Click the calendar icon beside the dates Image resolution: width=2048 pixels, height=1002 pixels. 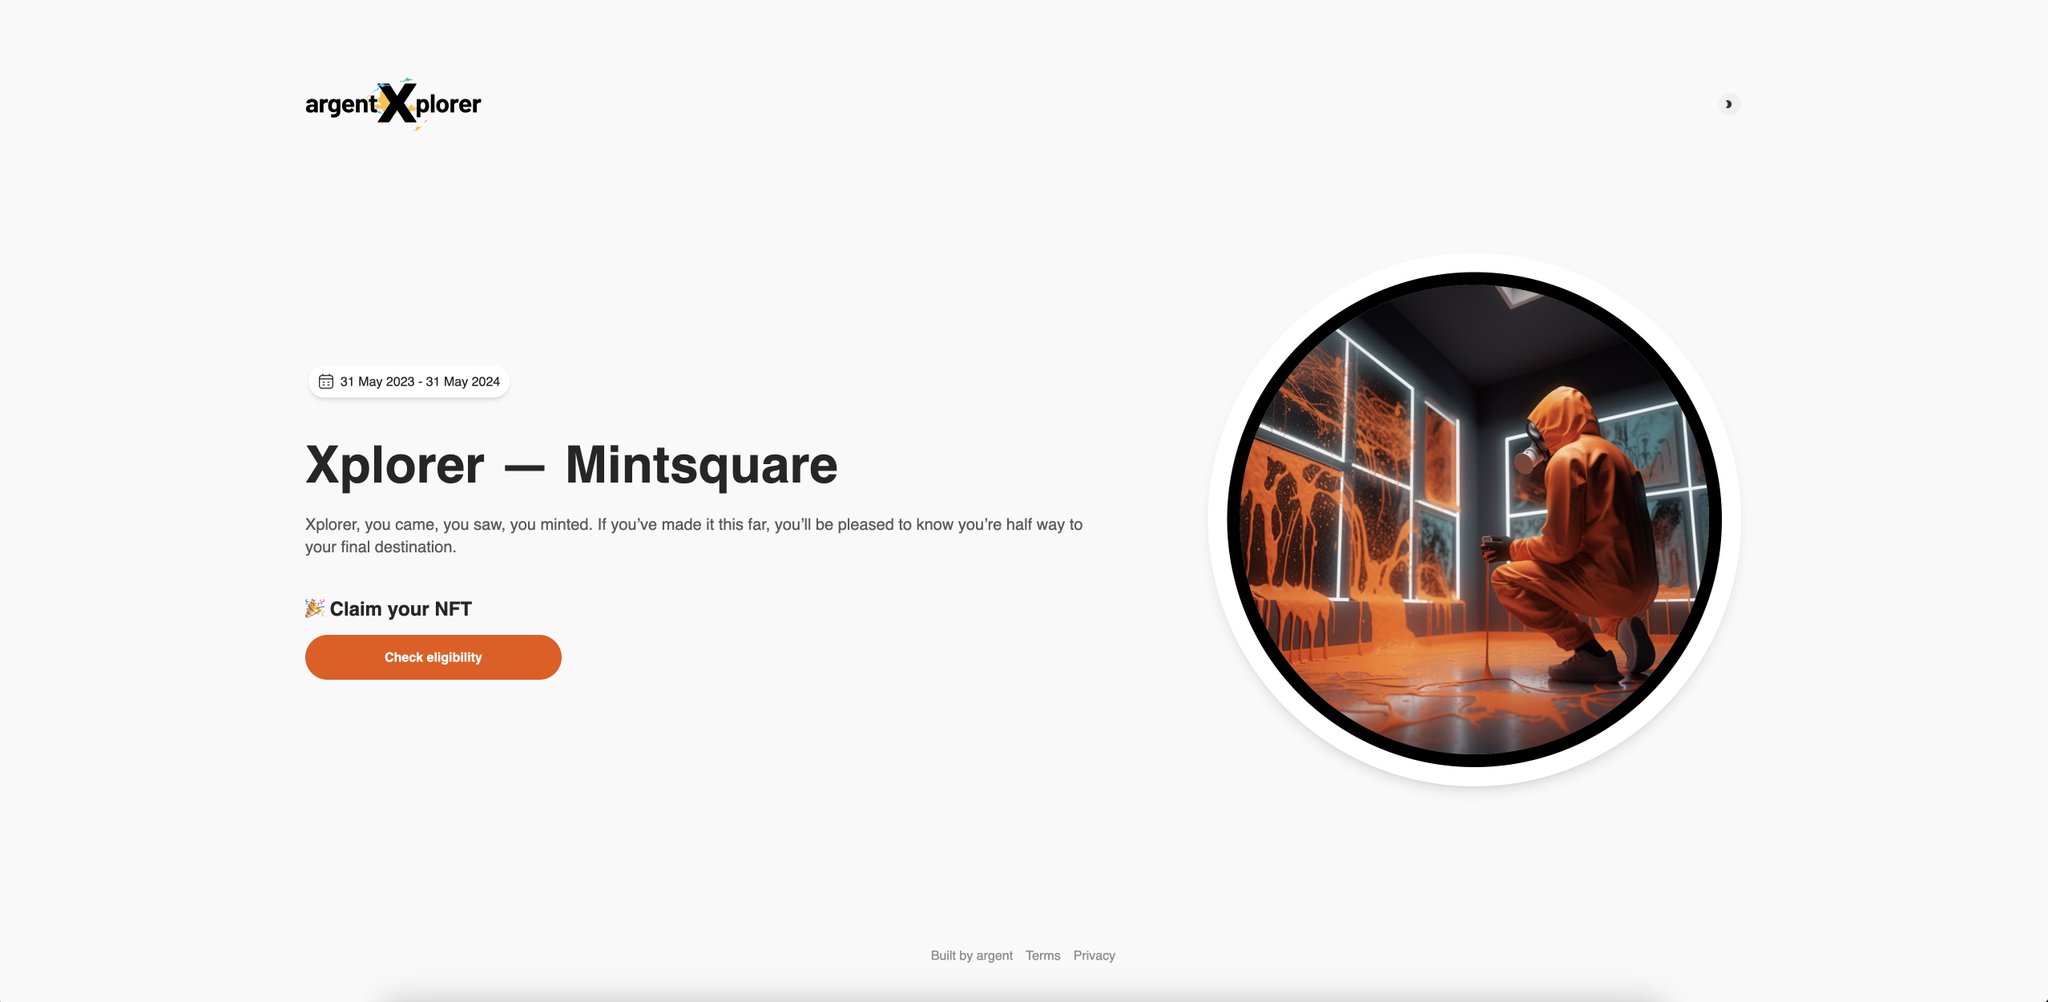tap(326, 382)
